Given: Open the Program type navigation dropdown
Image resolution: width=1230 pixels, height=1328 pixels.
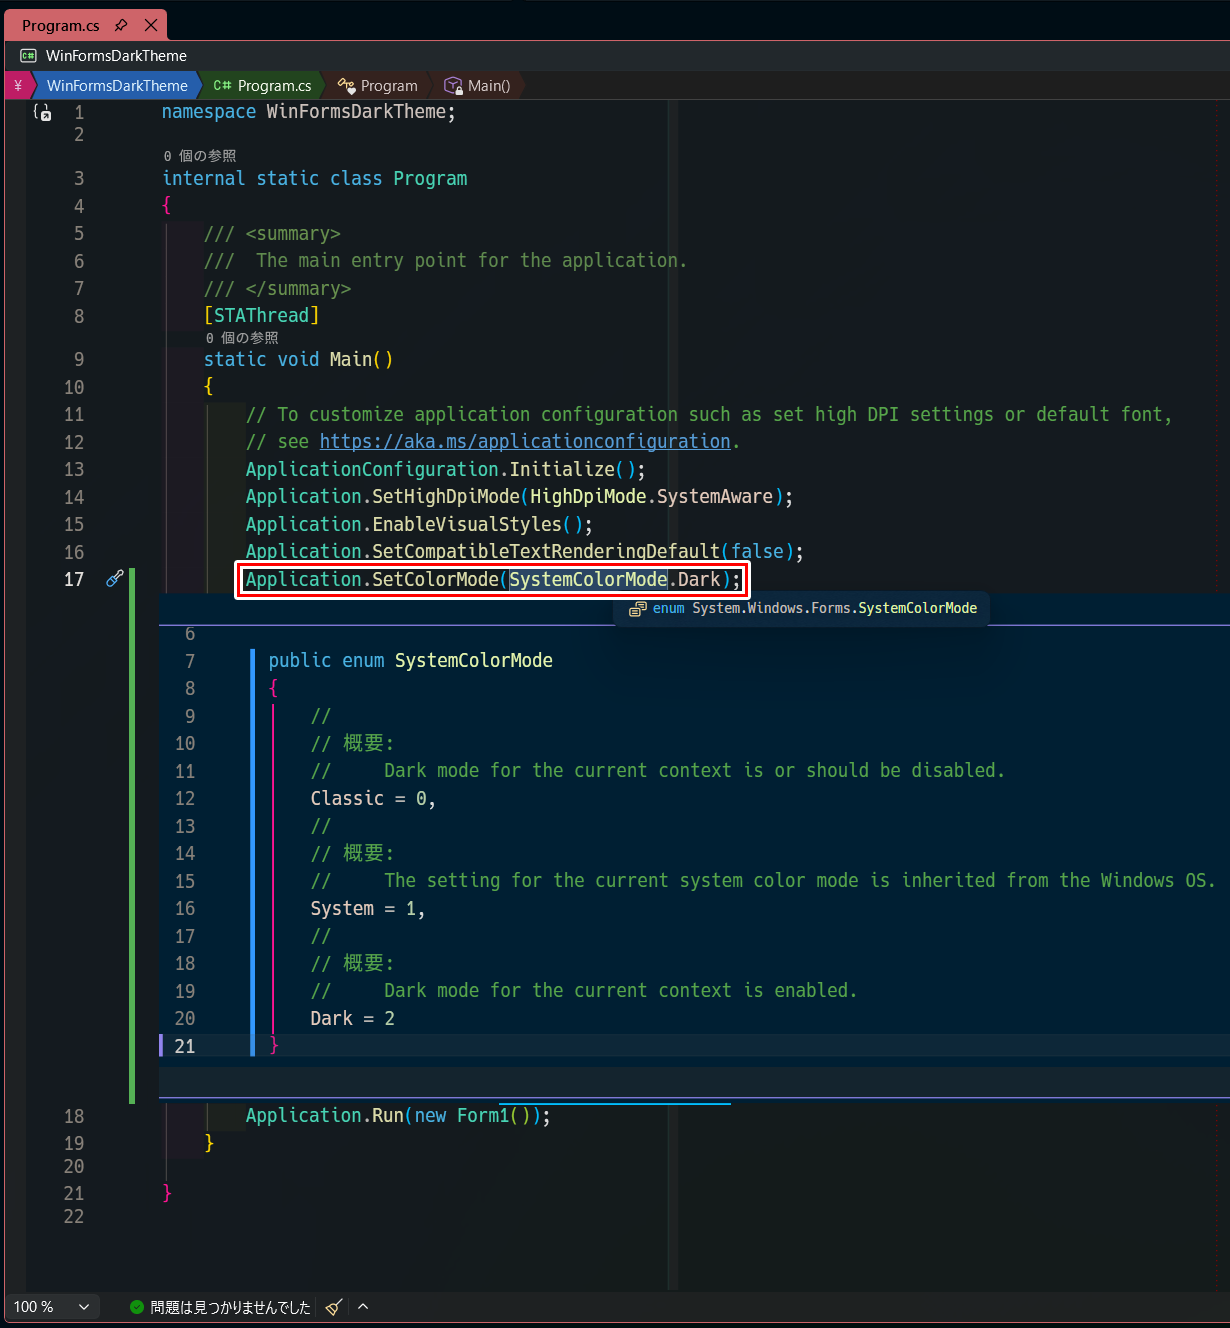Looking at the screenshot, I should click(378, 86).
